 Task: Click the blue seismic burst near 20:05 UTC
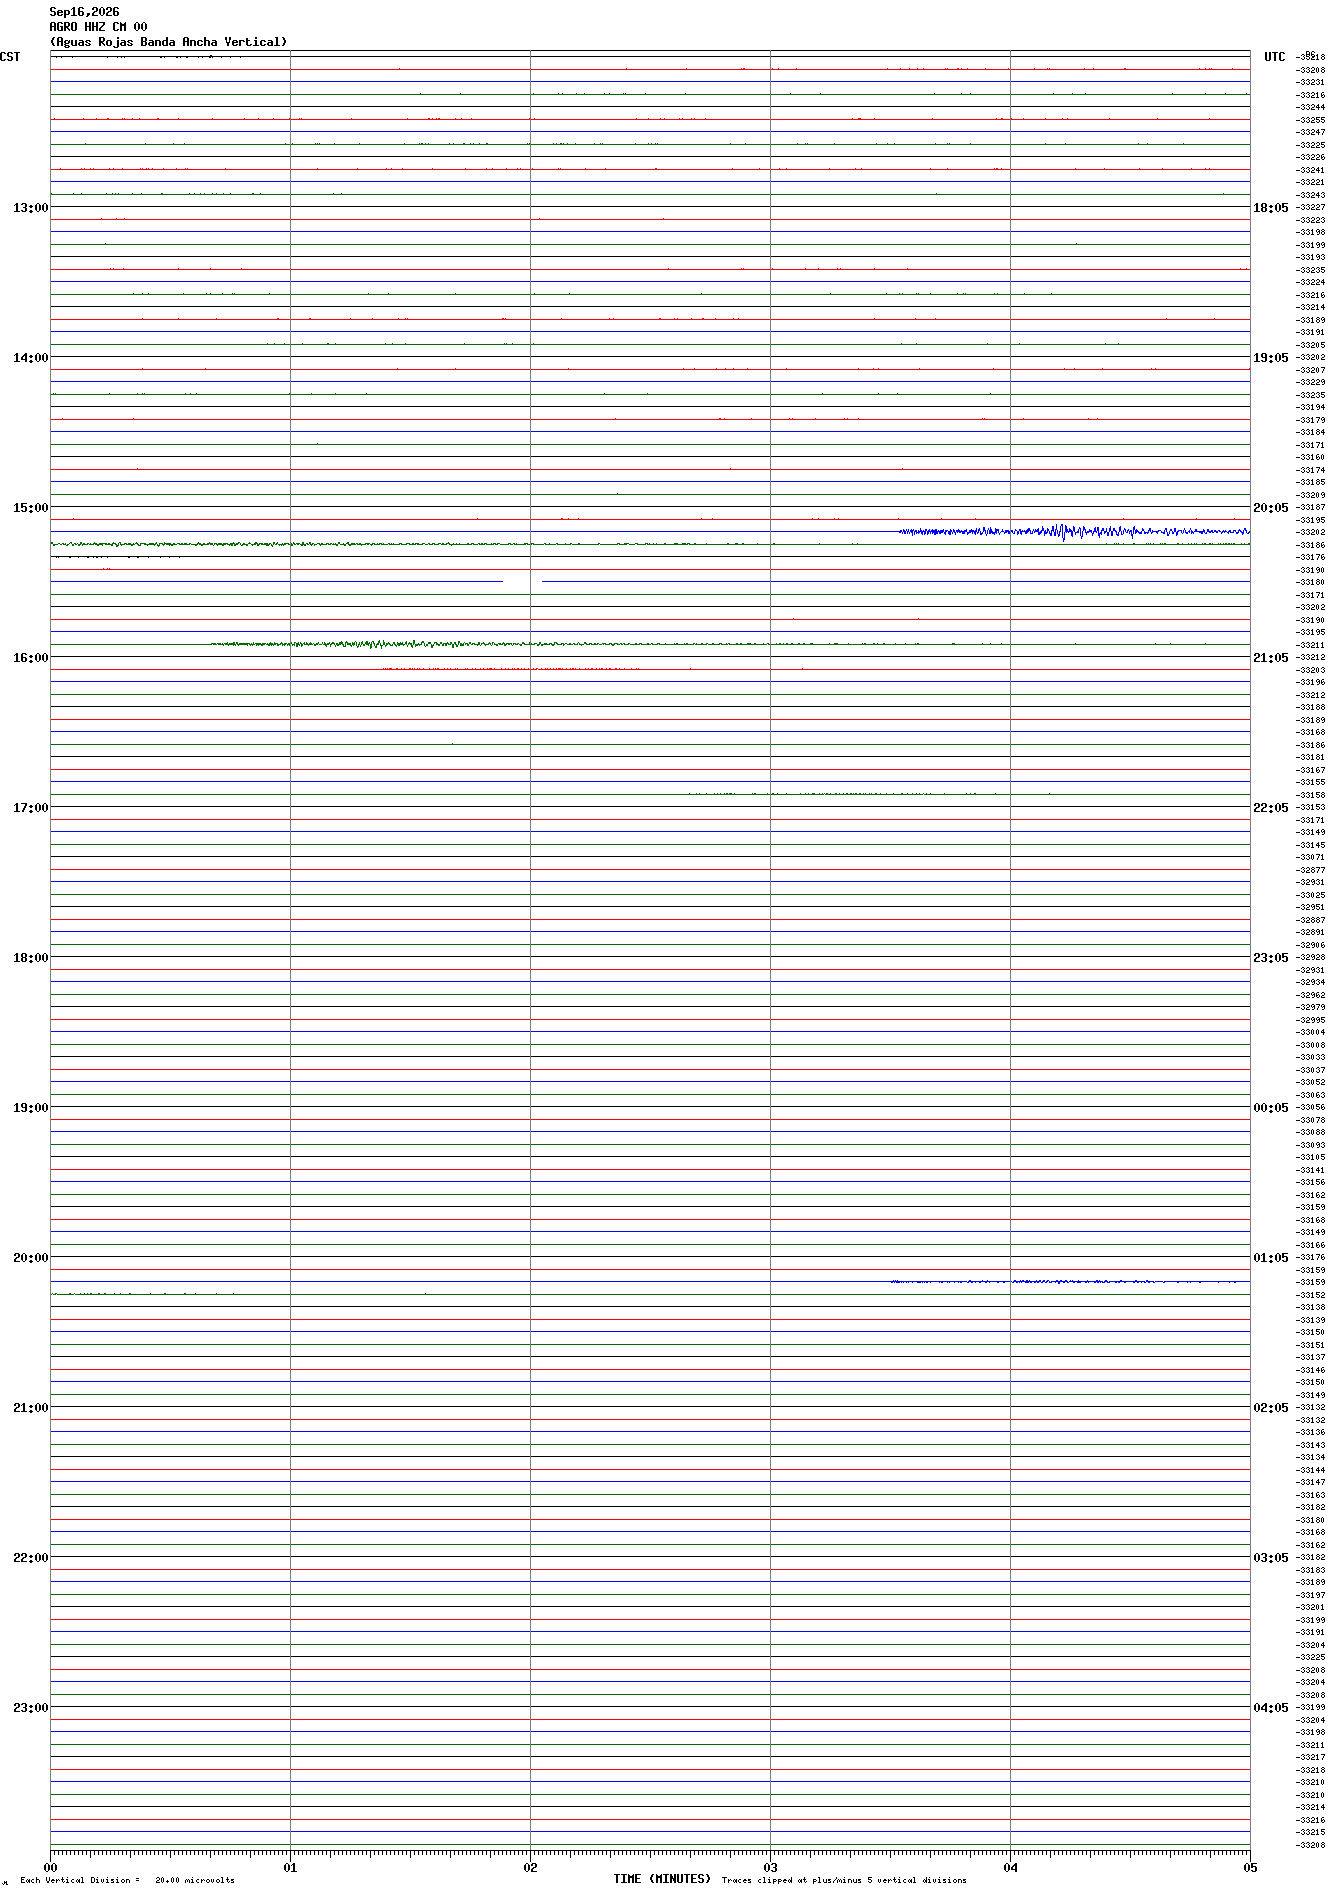(1074, 532)
